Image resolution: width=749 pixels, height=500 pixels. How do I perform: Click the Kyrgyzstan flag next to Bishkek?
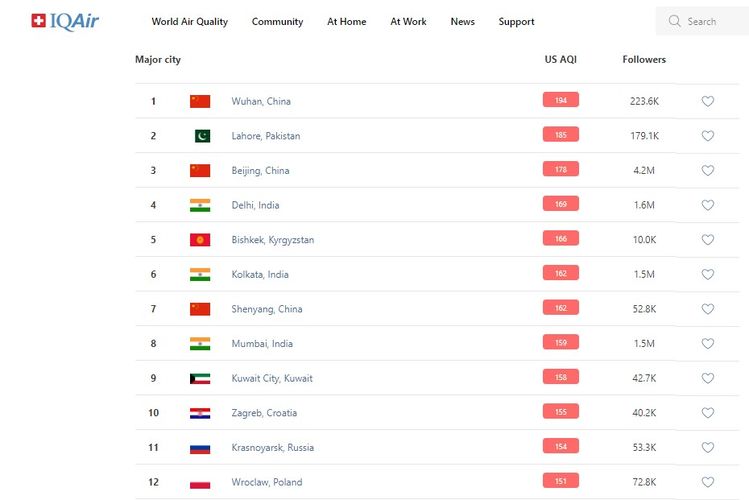pyautogui.click(x=200, y=240)
